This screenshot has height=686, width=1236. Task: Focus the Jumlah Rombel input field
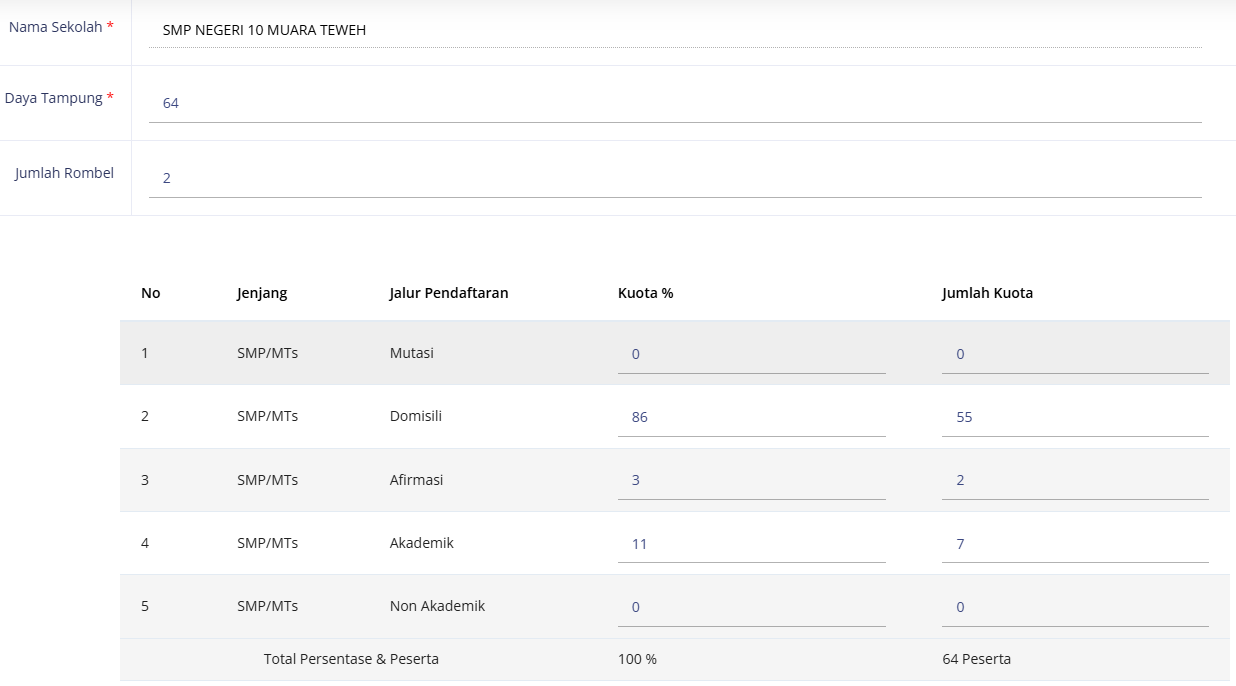click(x=675, y=178)
